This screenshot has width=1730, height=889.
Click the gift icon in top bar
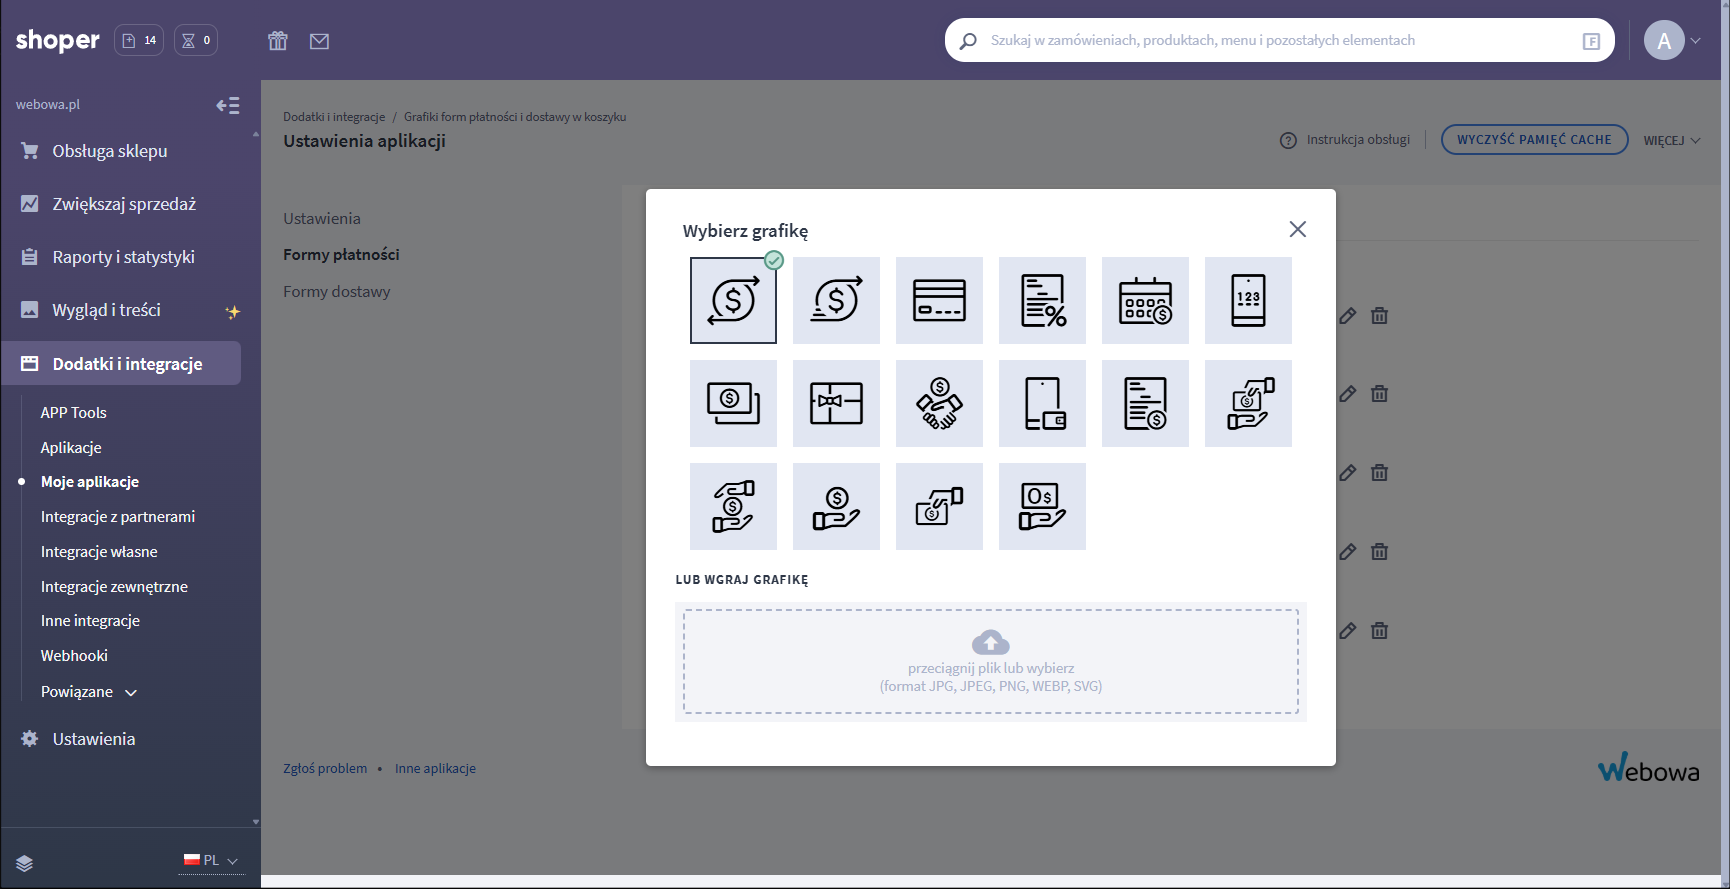coord(278,41)
